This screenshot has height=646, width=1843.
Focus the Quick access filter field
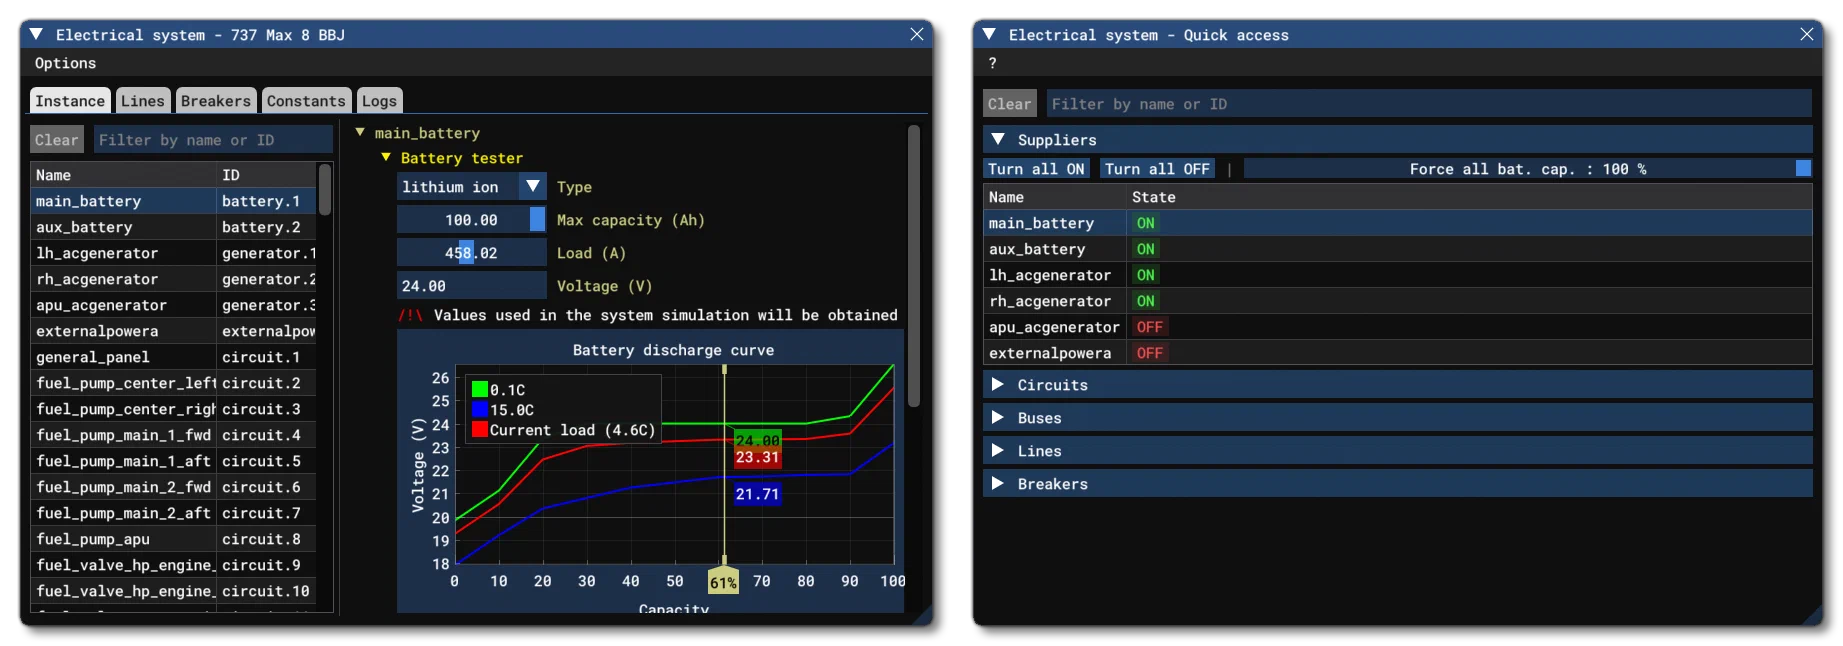click(1429, 104)
